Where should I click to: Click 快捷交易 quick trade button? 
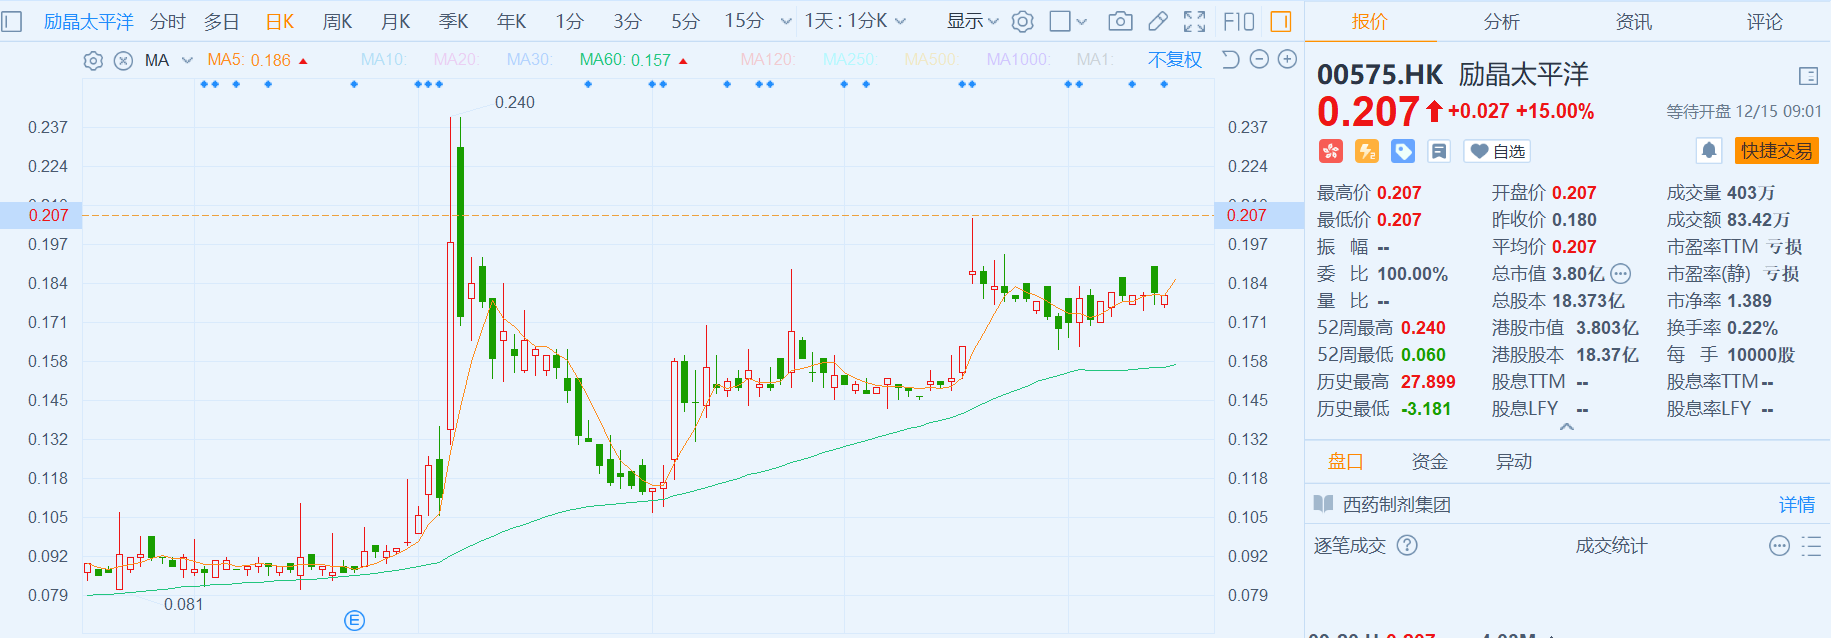click(x=1776, y=151)
